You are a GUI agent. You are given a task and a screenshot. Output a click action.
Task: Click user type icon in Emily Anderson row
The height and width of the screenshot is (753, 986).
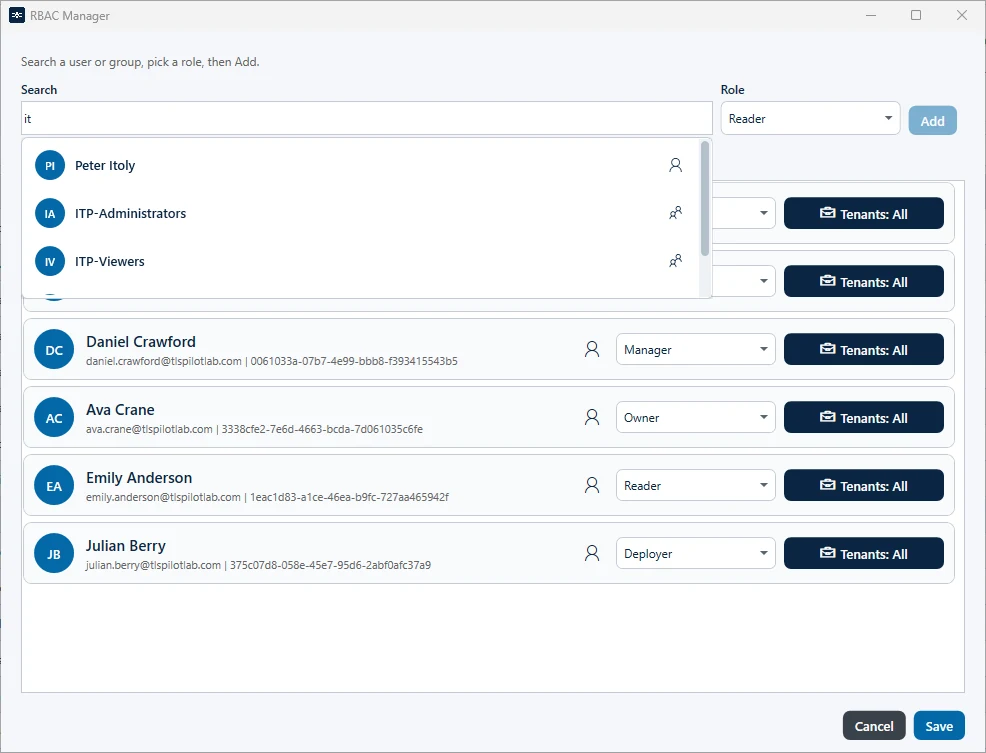tap(592, 485)
